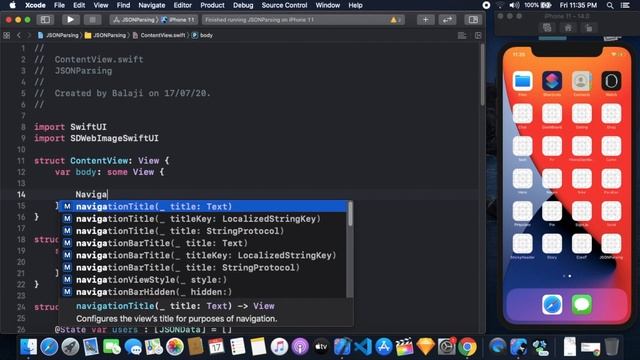
Task: Open App Store from the Dock
Action: (384, 347)
